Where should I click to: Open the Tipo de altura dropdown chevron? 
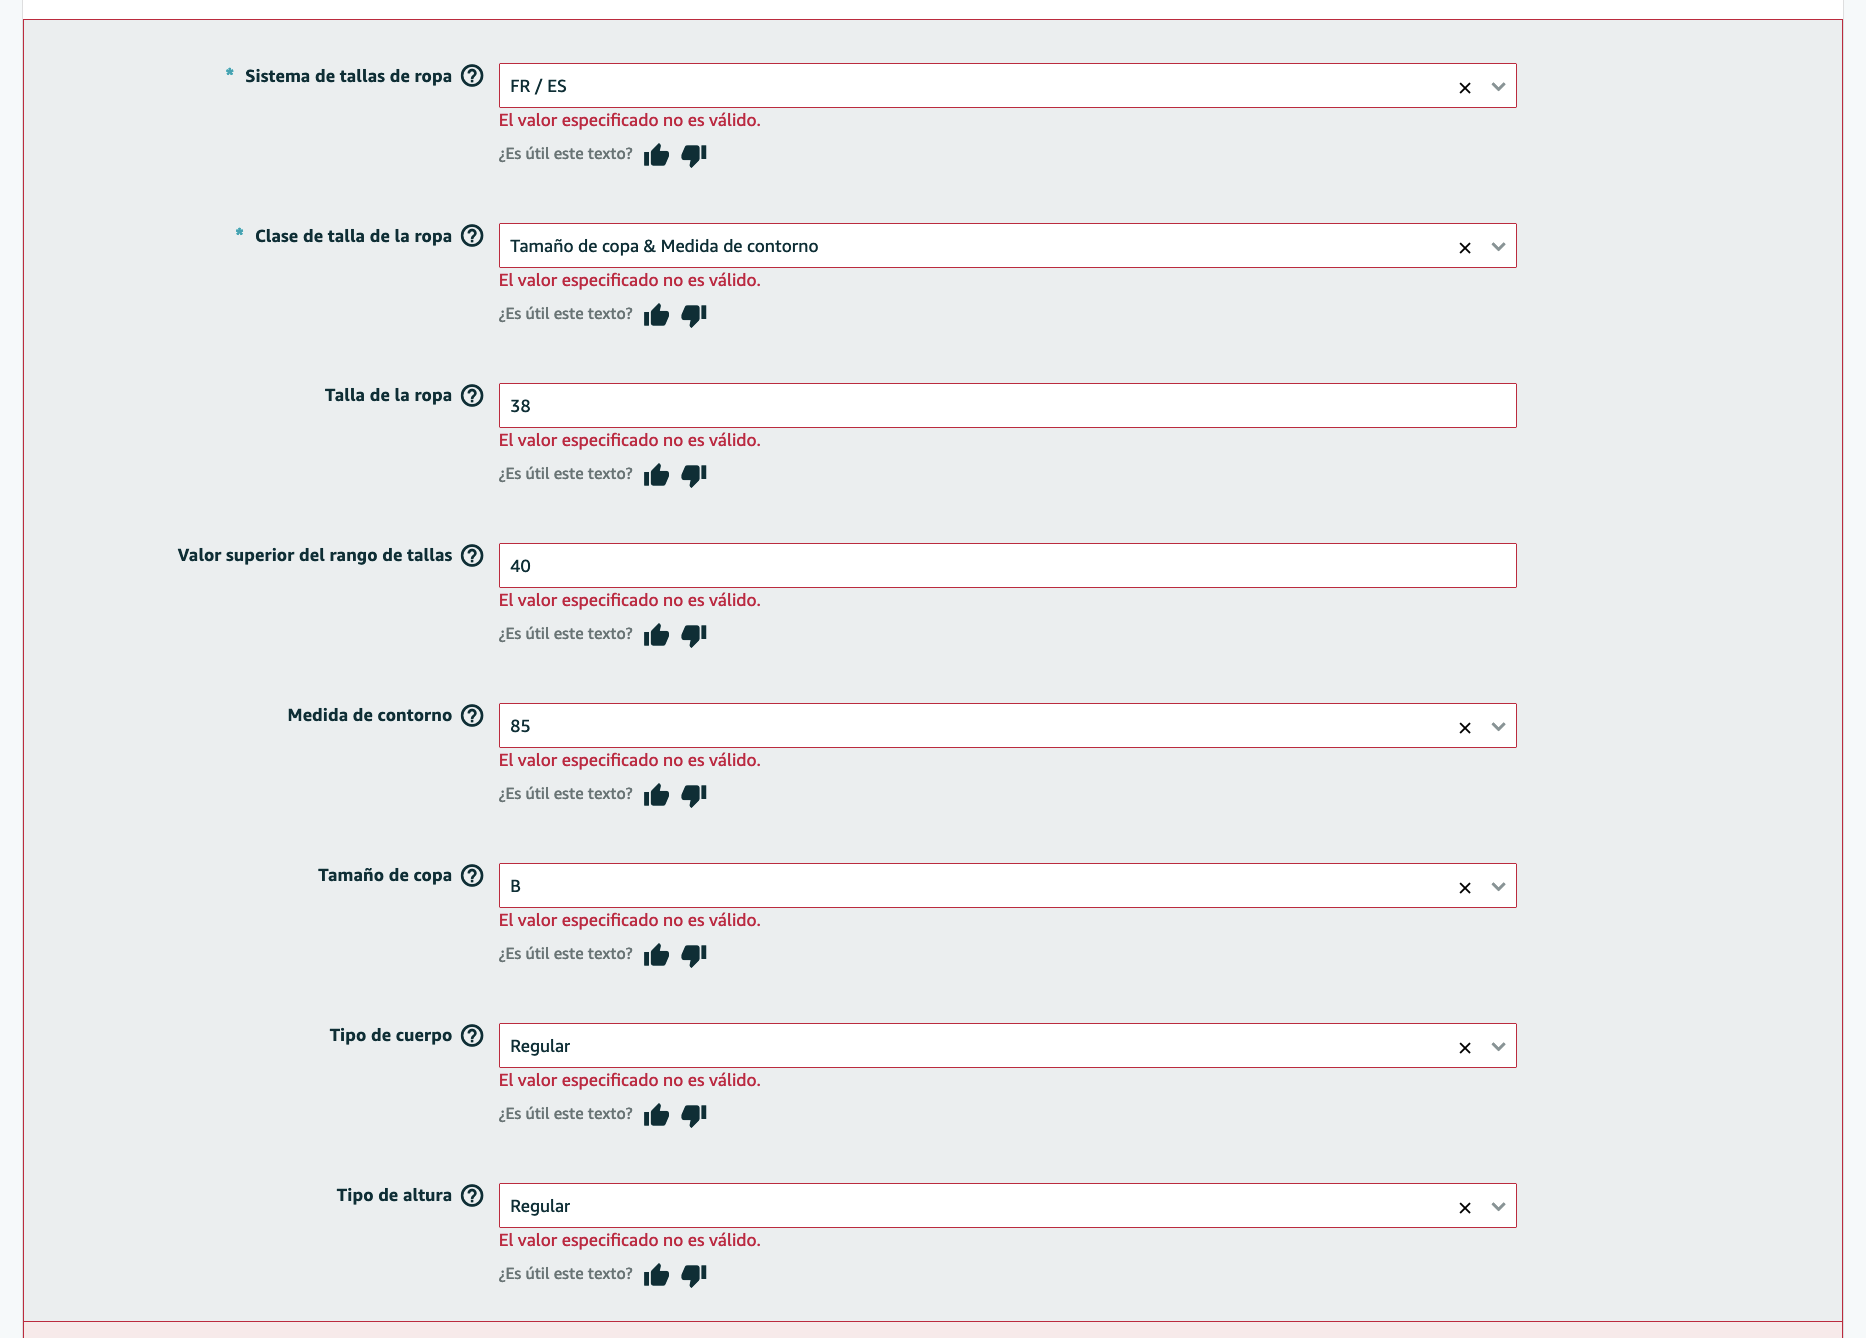(x=1498, y=1207)
